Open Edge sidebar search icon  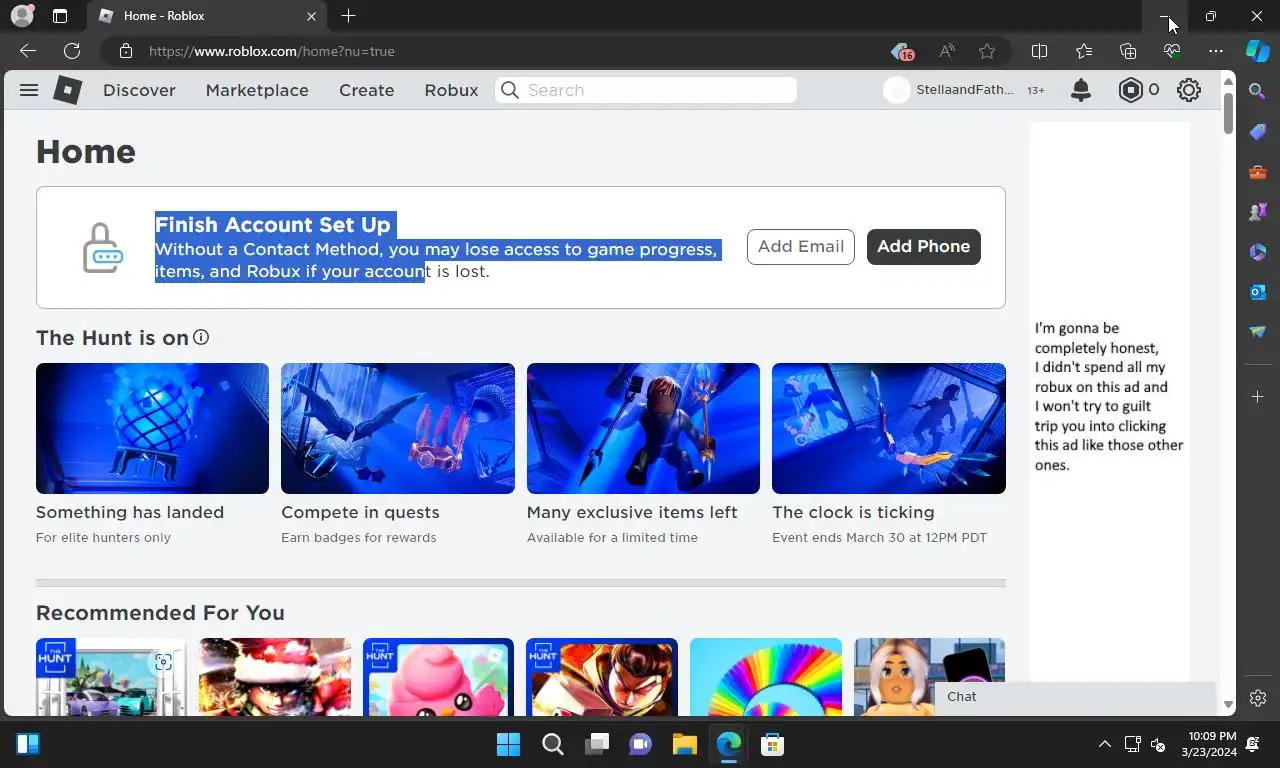[1258, 91]
